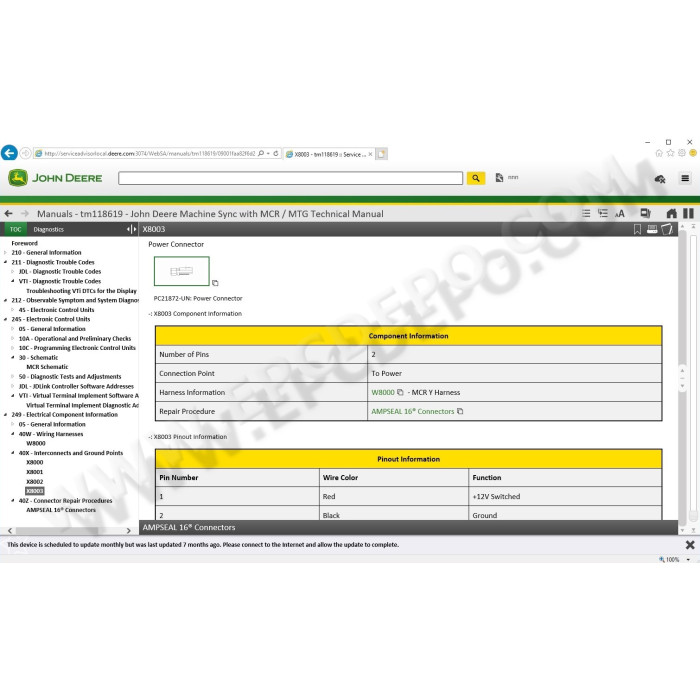This screenshot has height=700, width=700.
Task: Click the multi-window icon in manual toolbar
Action: pyautogui.click(x=645, y=213)
